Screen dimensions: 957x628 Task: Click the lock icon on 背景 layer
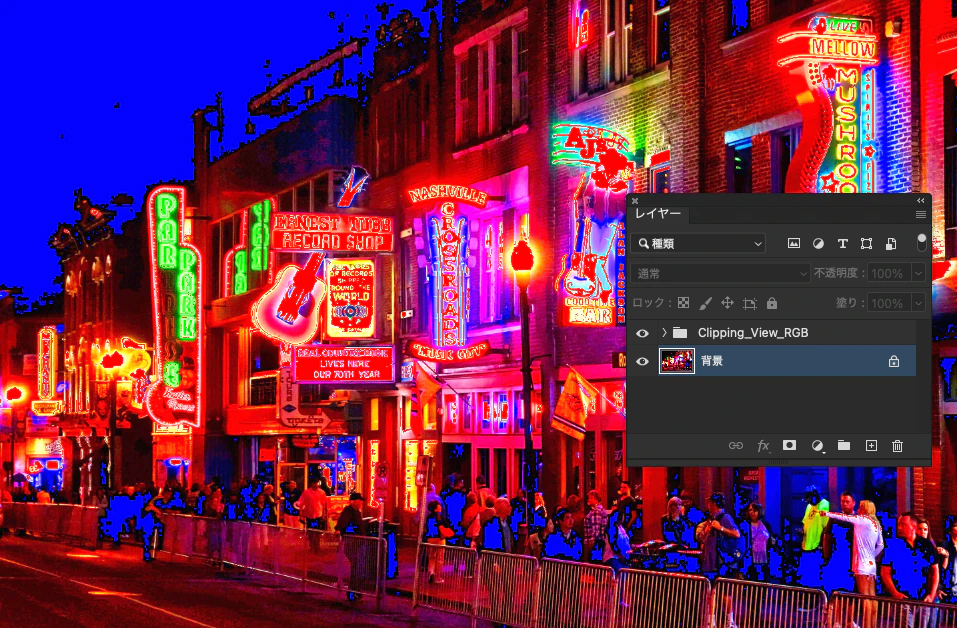click(x=894, y=361)
